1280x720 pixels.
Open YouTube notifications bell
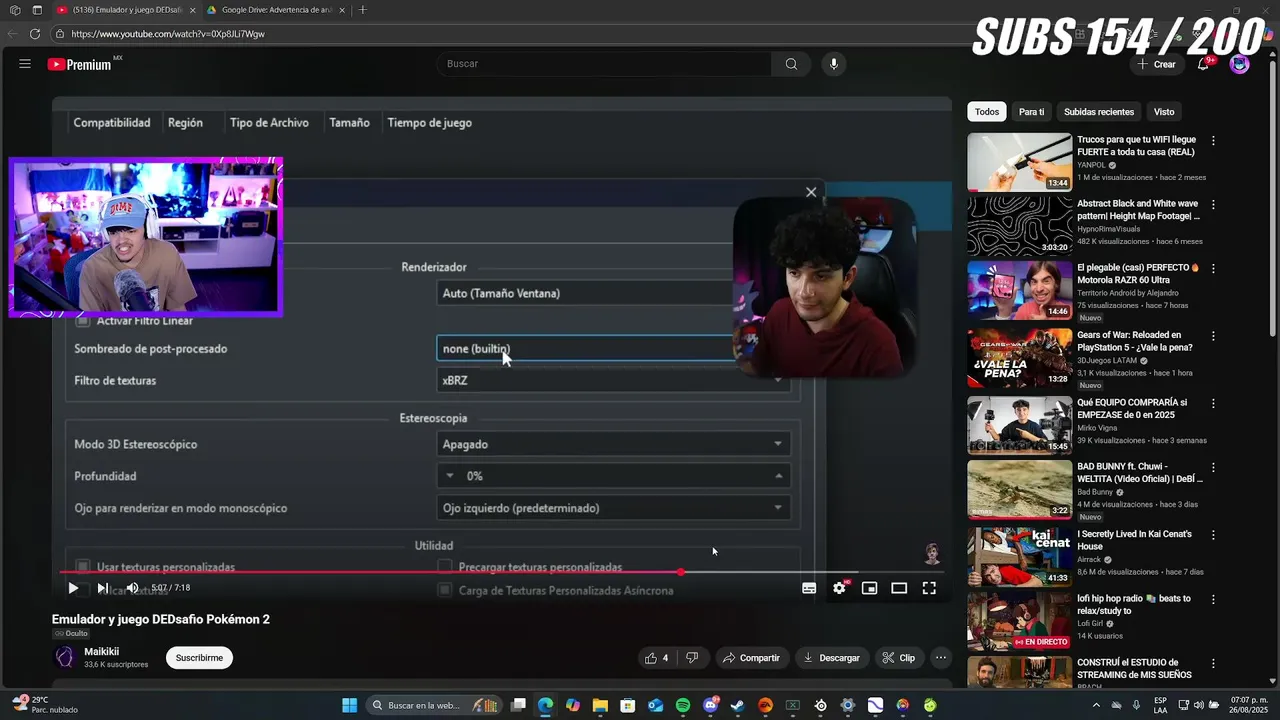point(1203,64)
